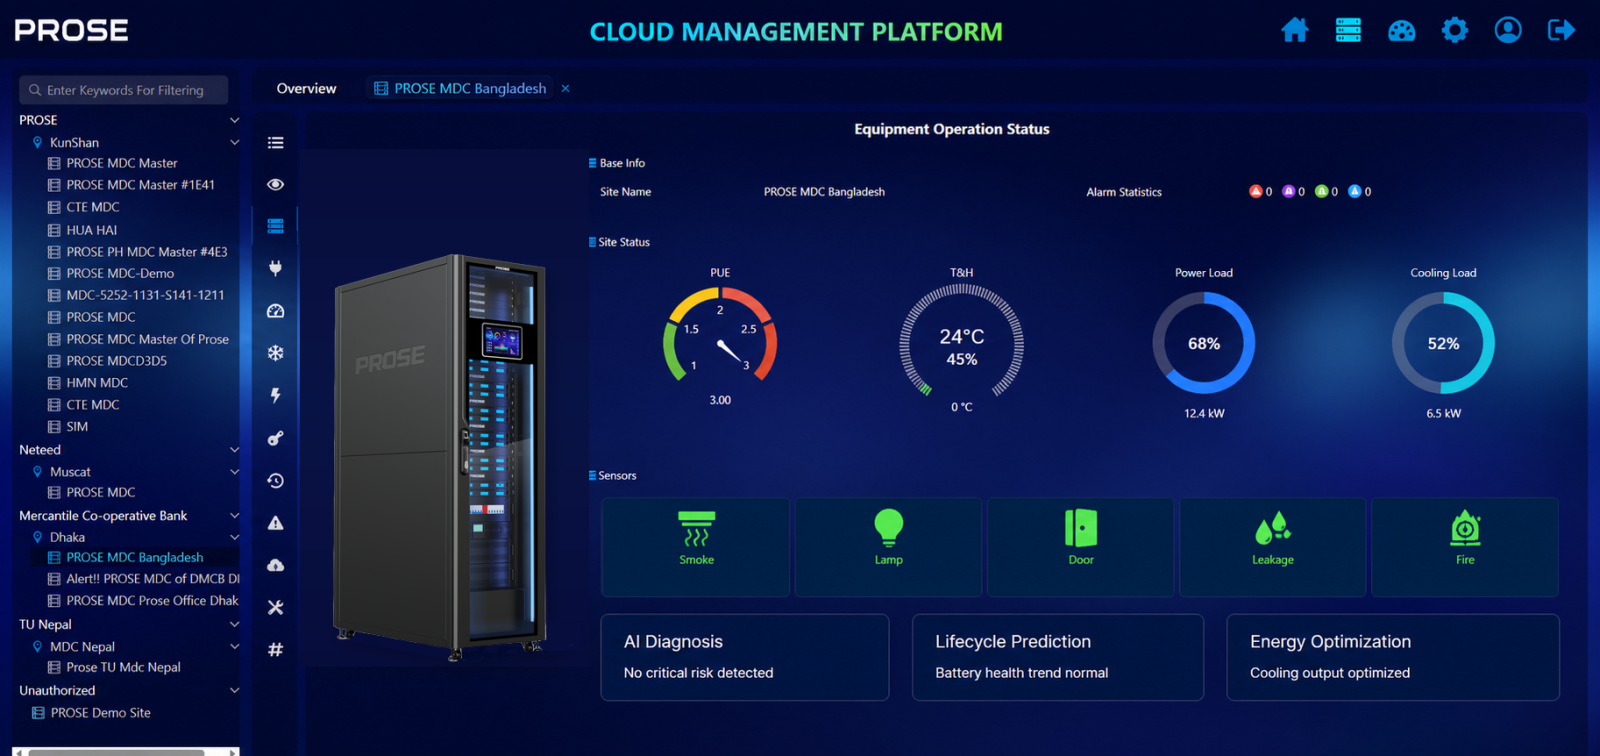
Task: Open the list view sidebar icon
Action: coord(276,143)
